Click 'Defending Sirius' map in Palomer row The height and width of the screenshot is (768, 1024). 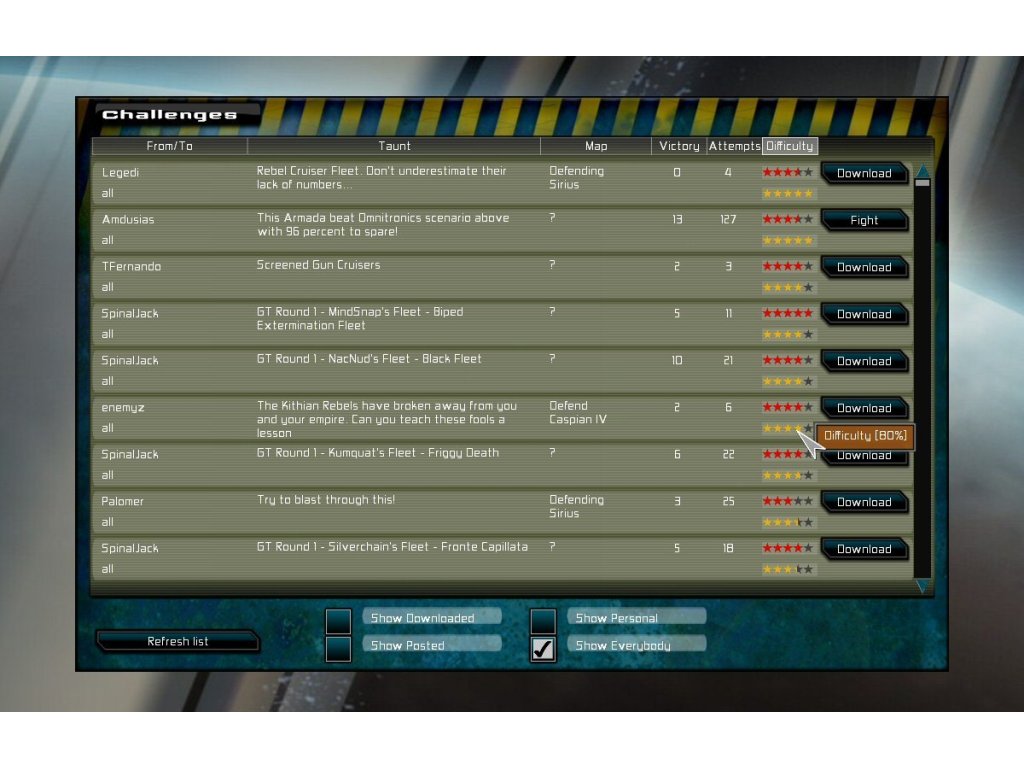[x=577, y=507]
